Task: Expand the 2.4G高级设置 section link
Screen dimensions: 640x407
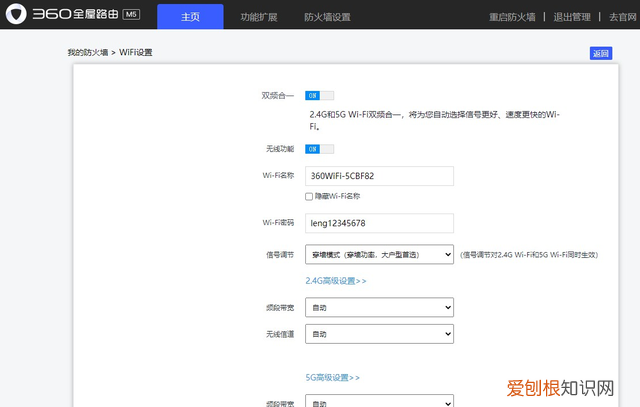Action: 336,281
